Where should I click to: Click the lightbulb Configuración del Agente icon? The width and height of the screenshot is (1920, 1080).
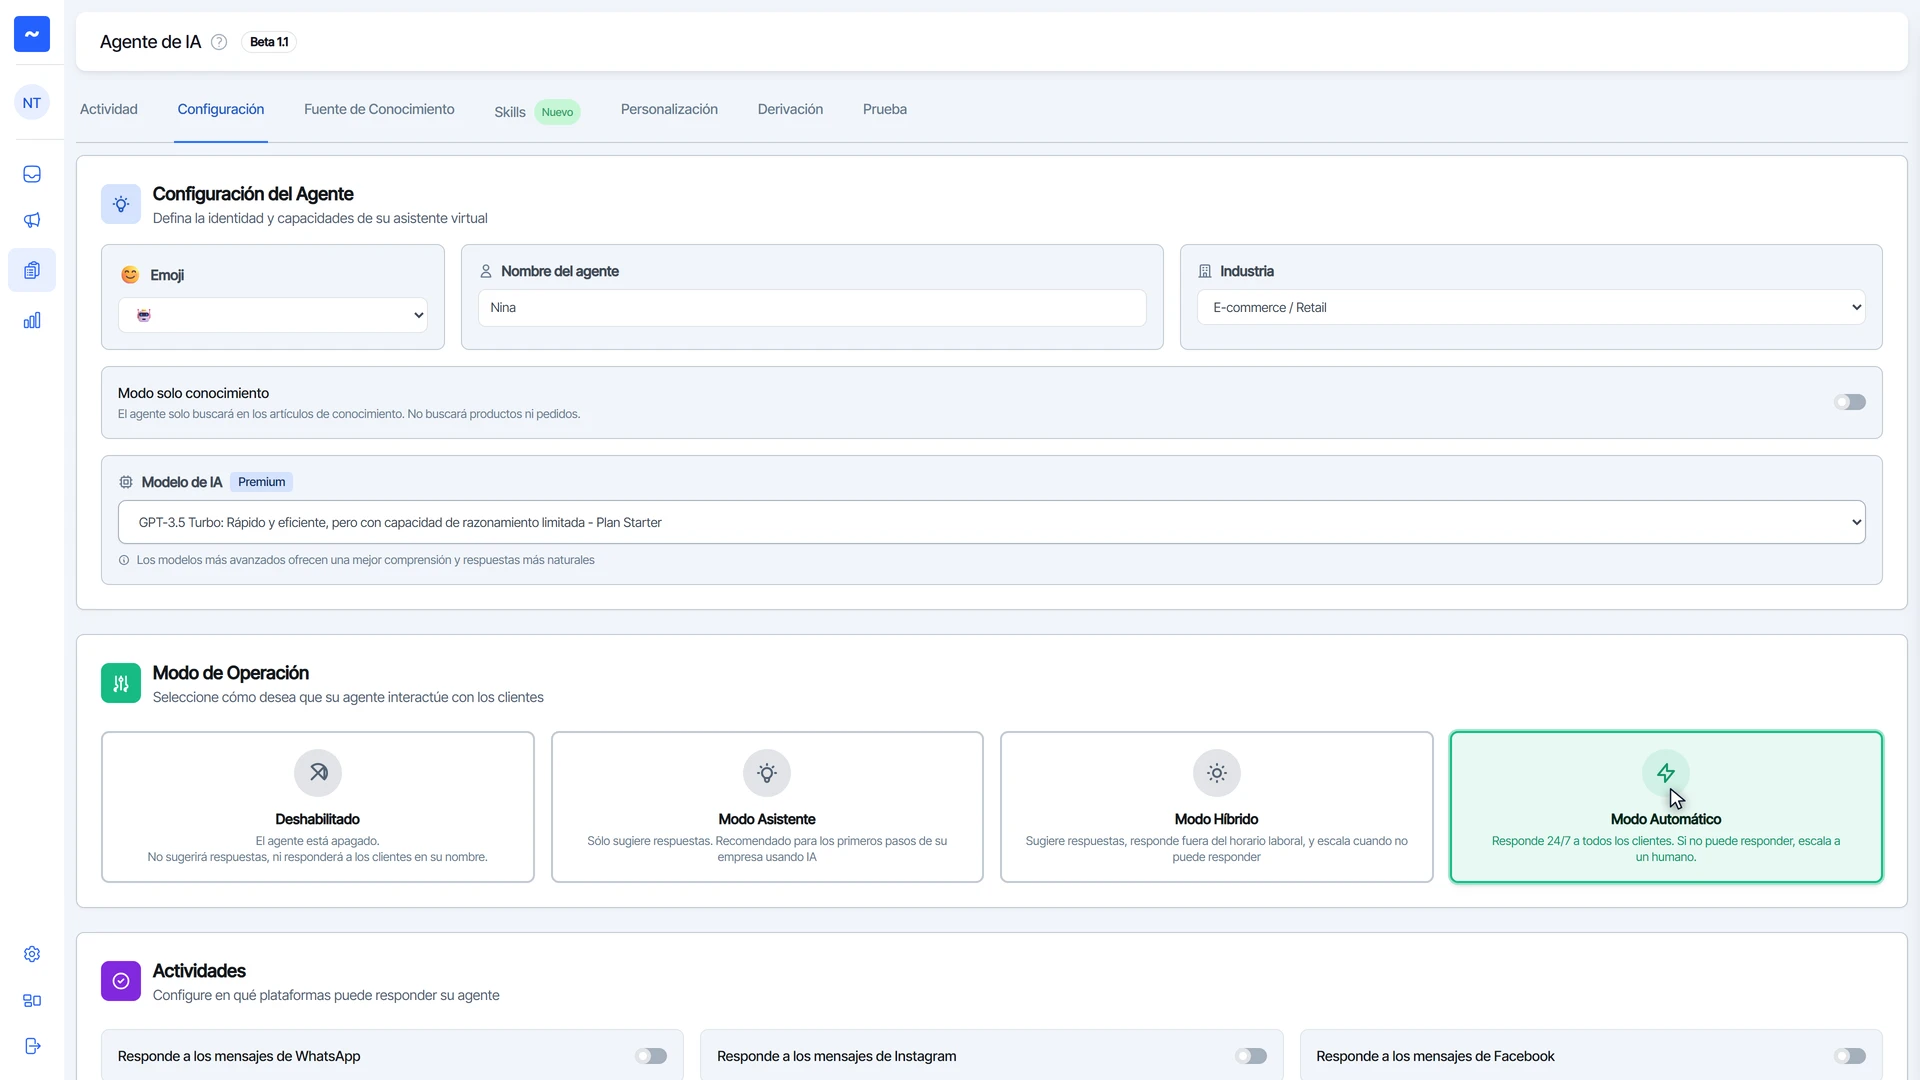click(121, 204)
